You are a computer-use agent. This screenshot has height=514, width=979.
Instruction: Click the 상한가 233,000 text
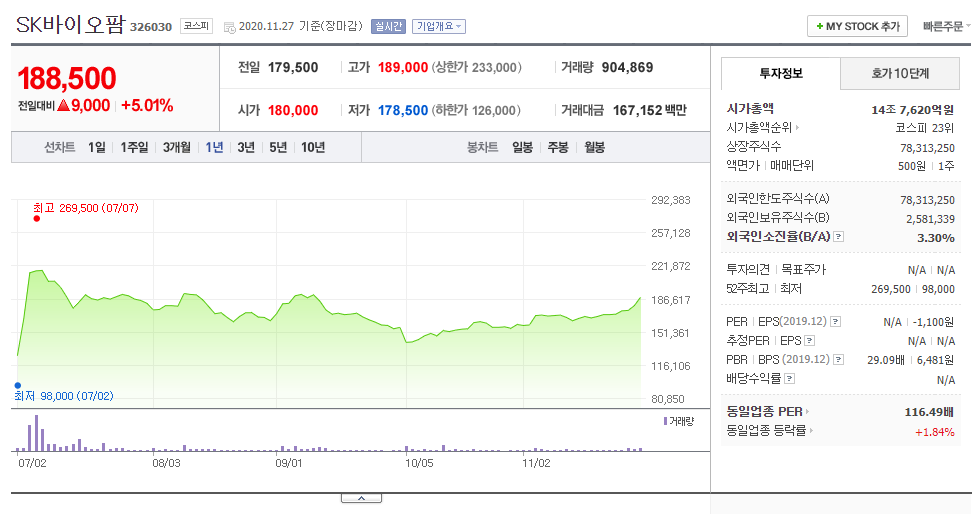tap(476, 67)
